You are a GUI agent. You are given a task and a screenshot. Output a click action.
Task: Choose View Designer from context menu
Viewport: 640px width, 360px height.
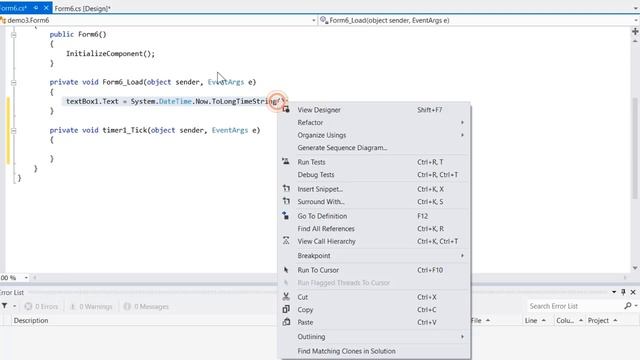point(374,110)
